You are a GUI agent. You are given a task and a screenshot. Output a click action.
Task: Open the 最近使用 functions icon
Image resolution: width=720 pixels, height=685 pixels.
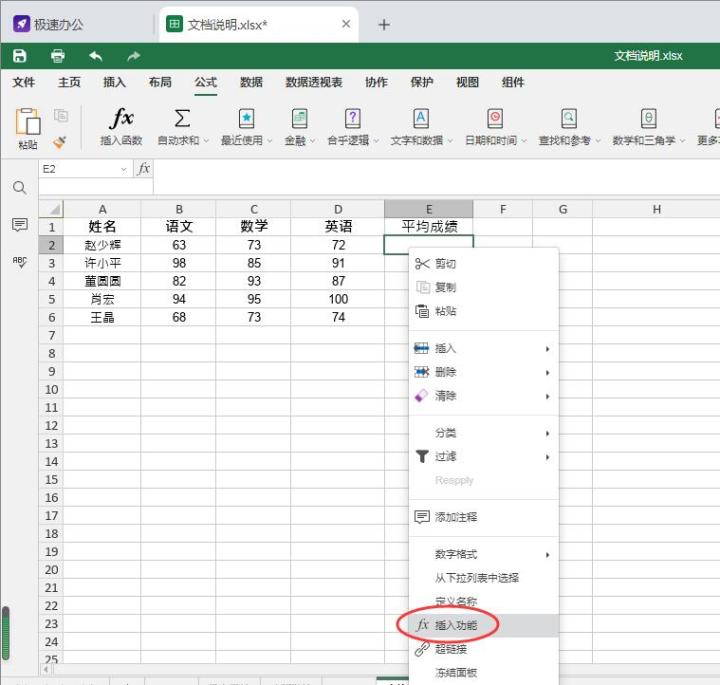coord(247,118)
